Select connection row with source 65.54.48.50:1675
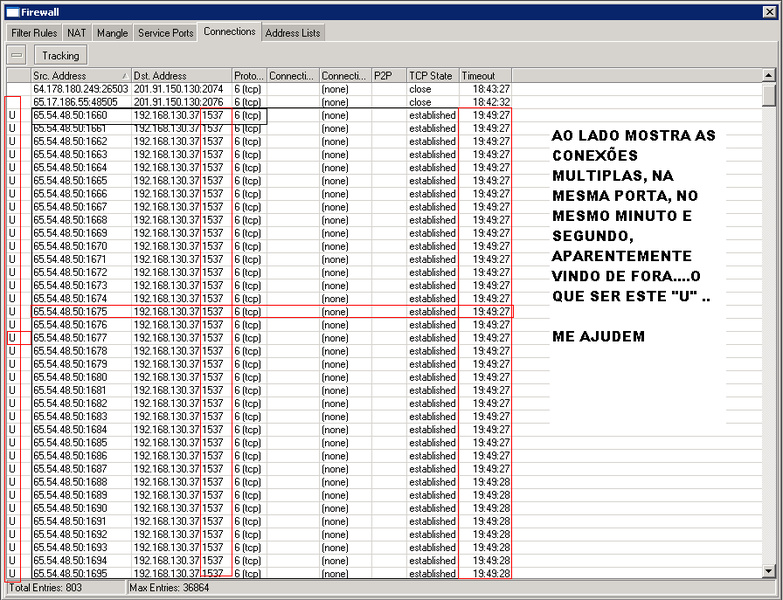This screenshot has height=600, width=783. [x=80, y=312]
